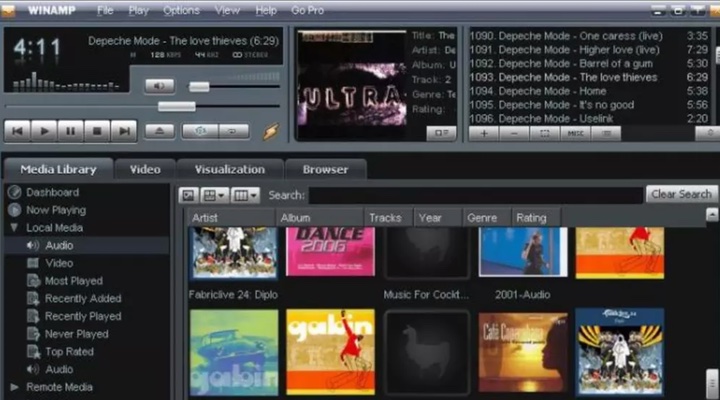Viewport: 720px width, 400px height.
Task: Sort by the Year column header
Action: pyautogui.click(x=438, y=218)
